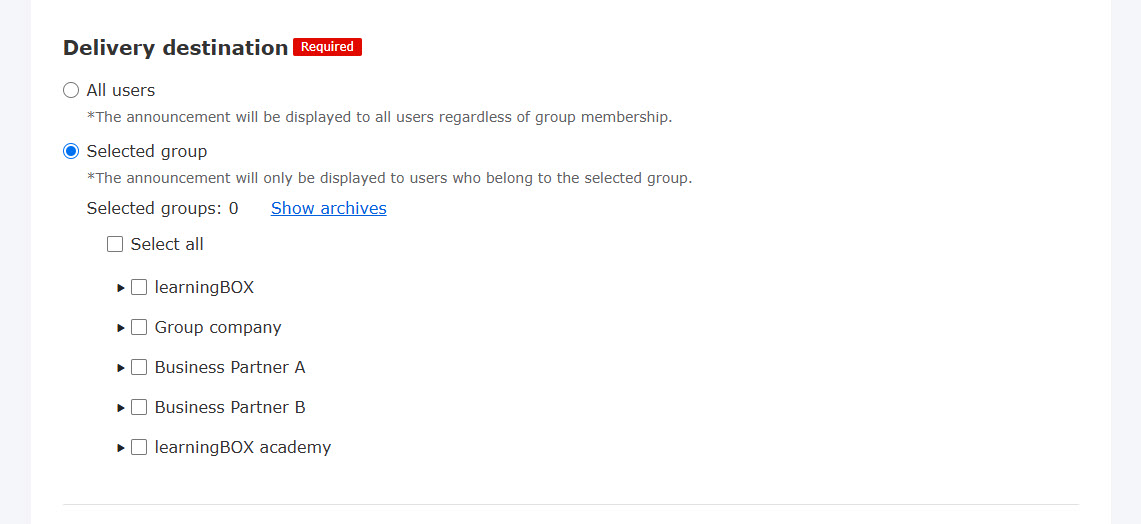The height and width of the screenshot is (524, 1141).
Task: Click the red Required badge
Action: [327, 47]
